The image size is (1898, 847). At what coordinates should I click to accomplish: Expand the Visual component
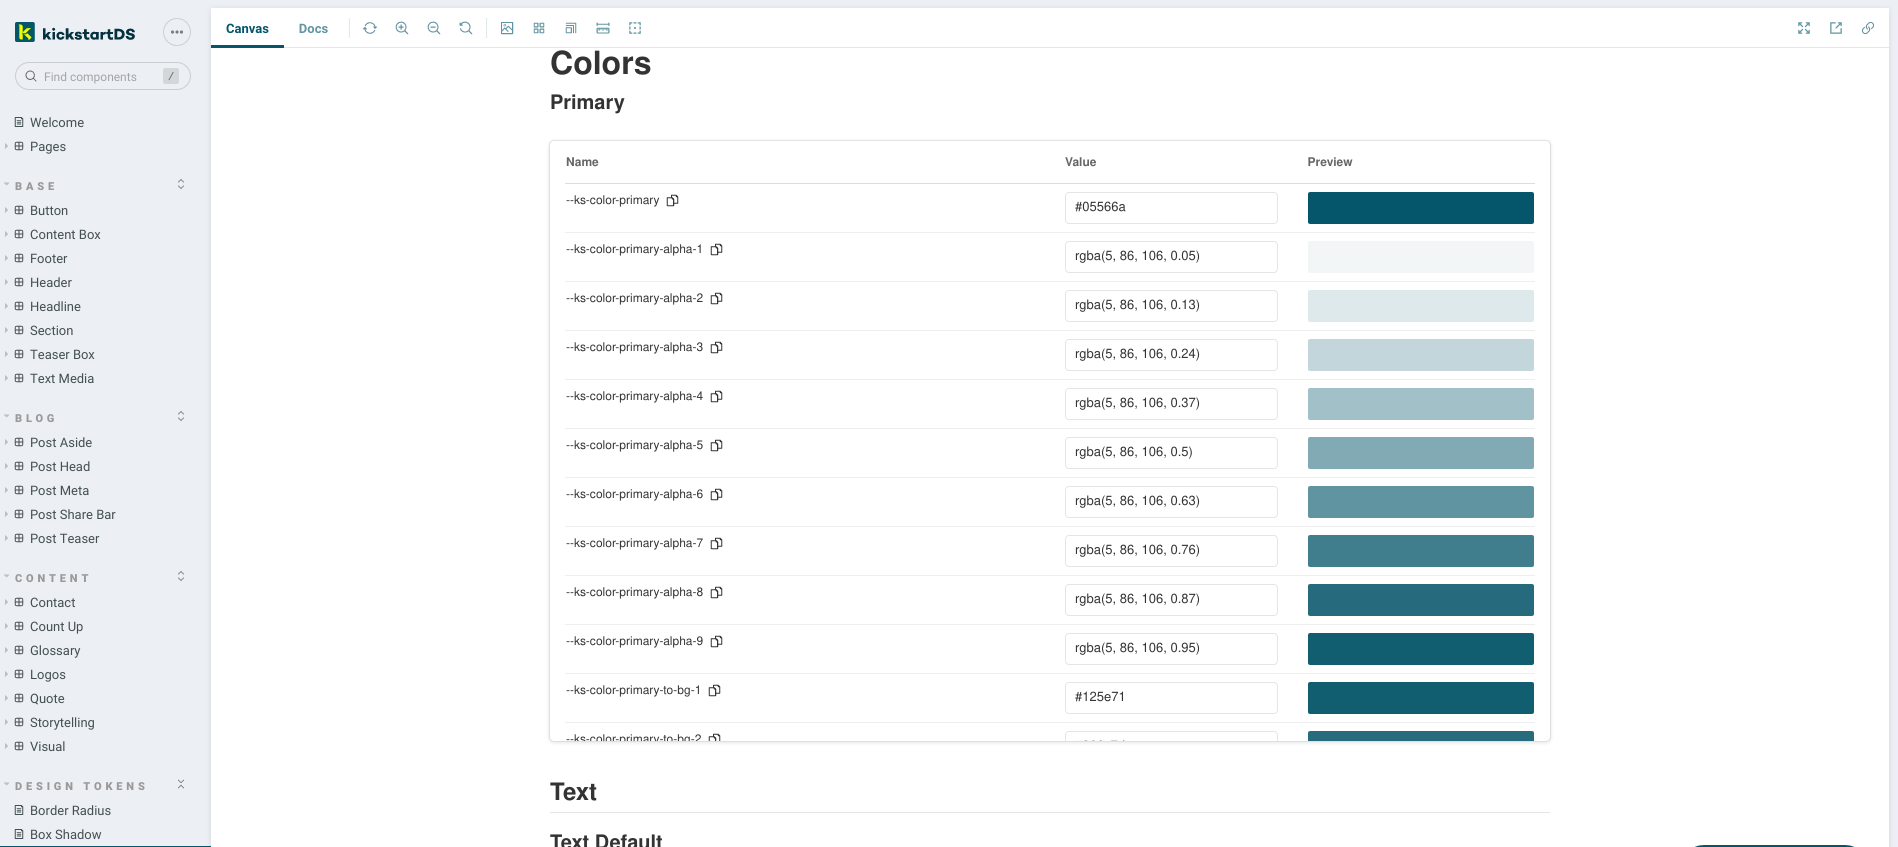(47, 746)
